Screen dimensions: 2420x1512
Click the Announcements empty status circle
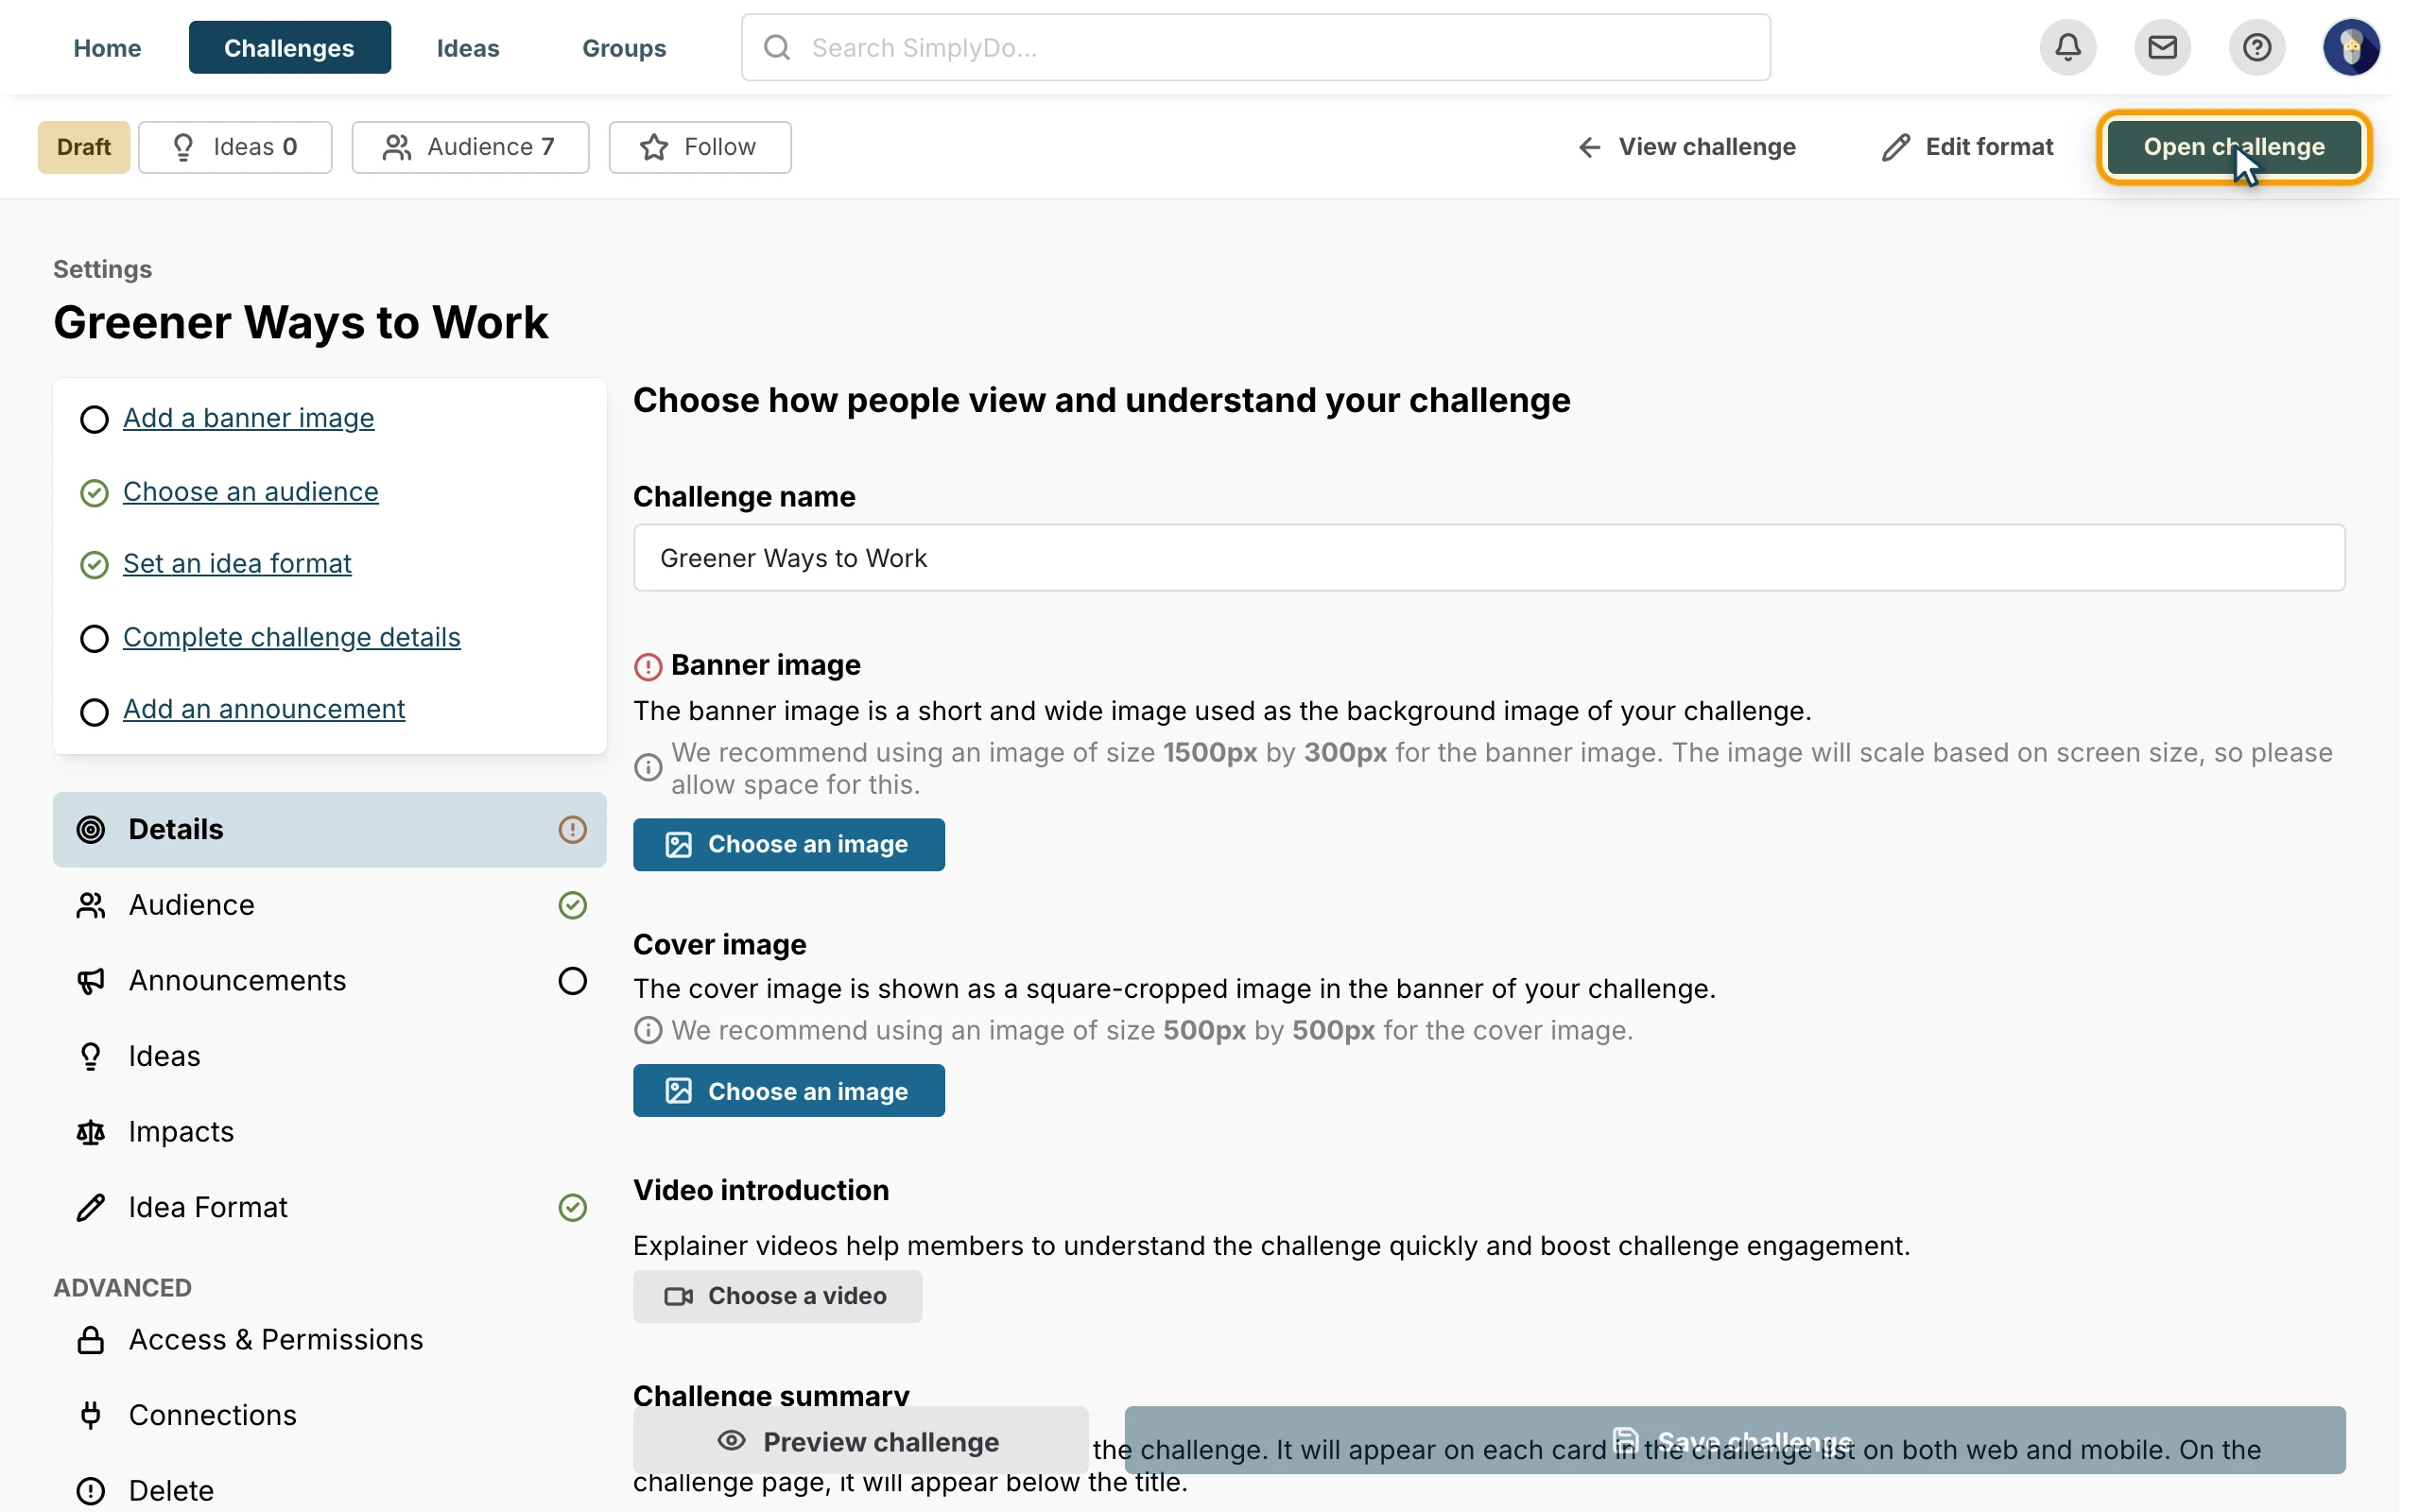pos(572,981)
